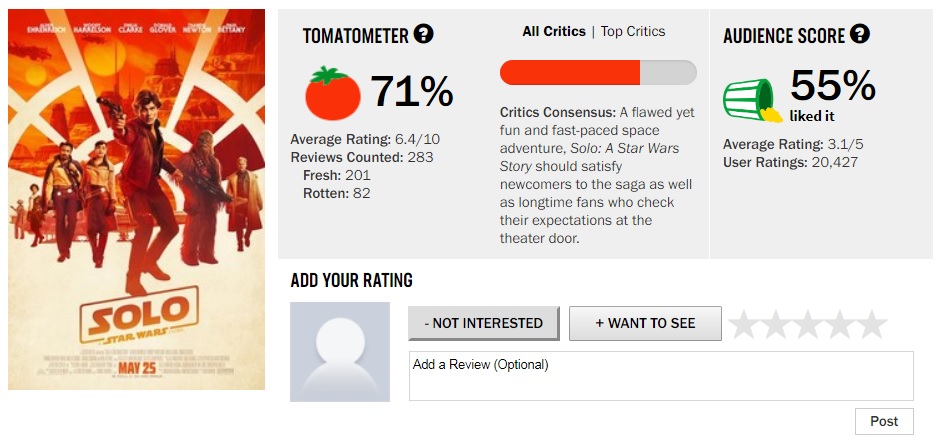This screenshot has width=939, height=440.
Task: Click the red Tomatometer progress bar
Action: click(598, 72)
